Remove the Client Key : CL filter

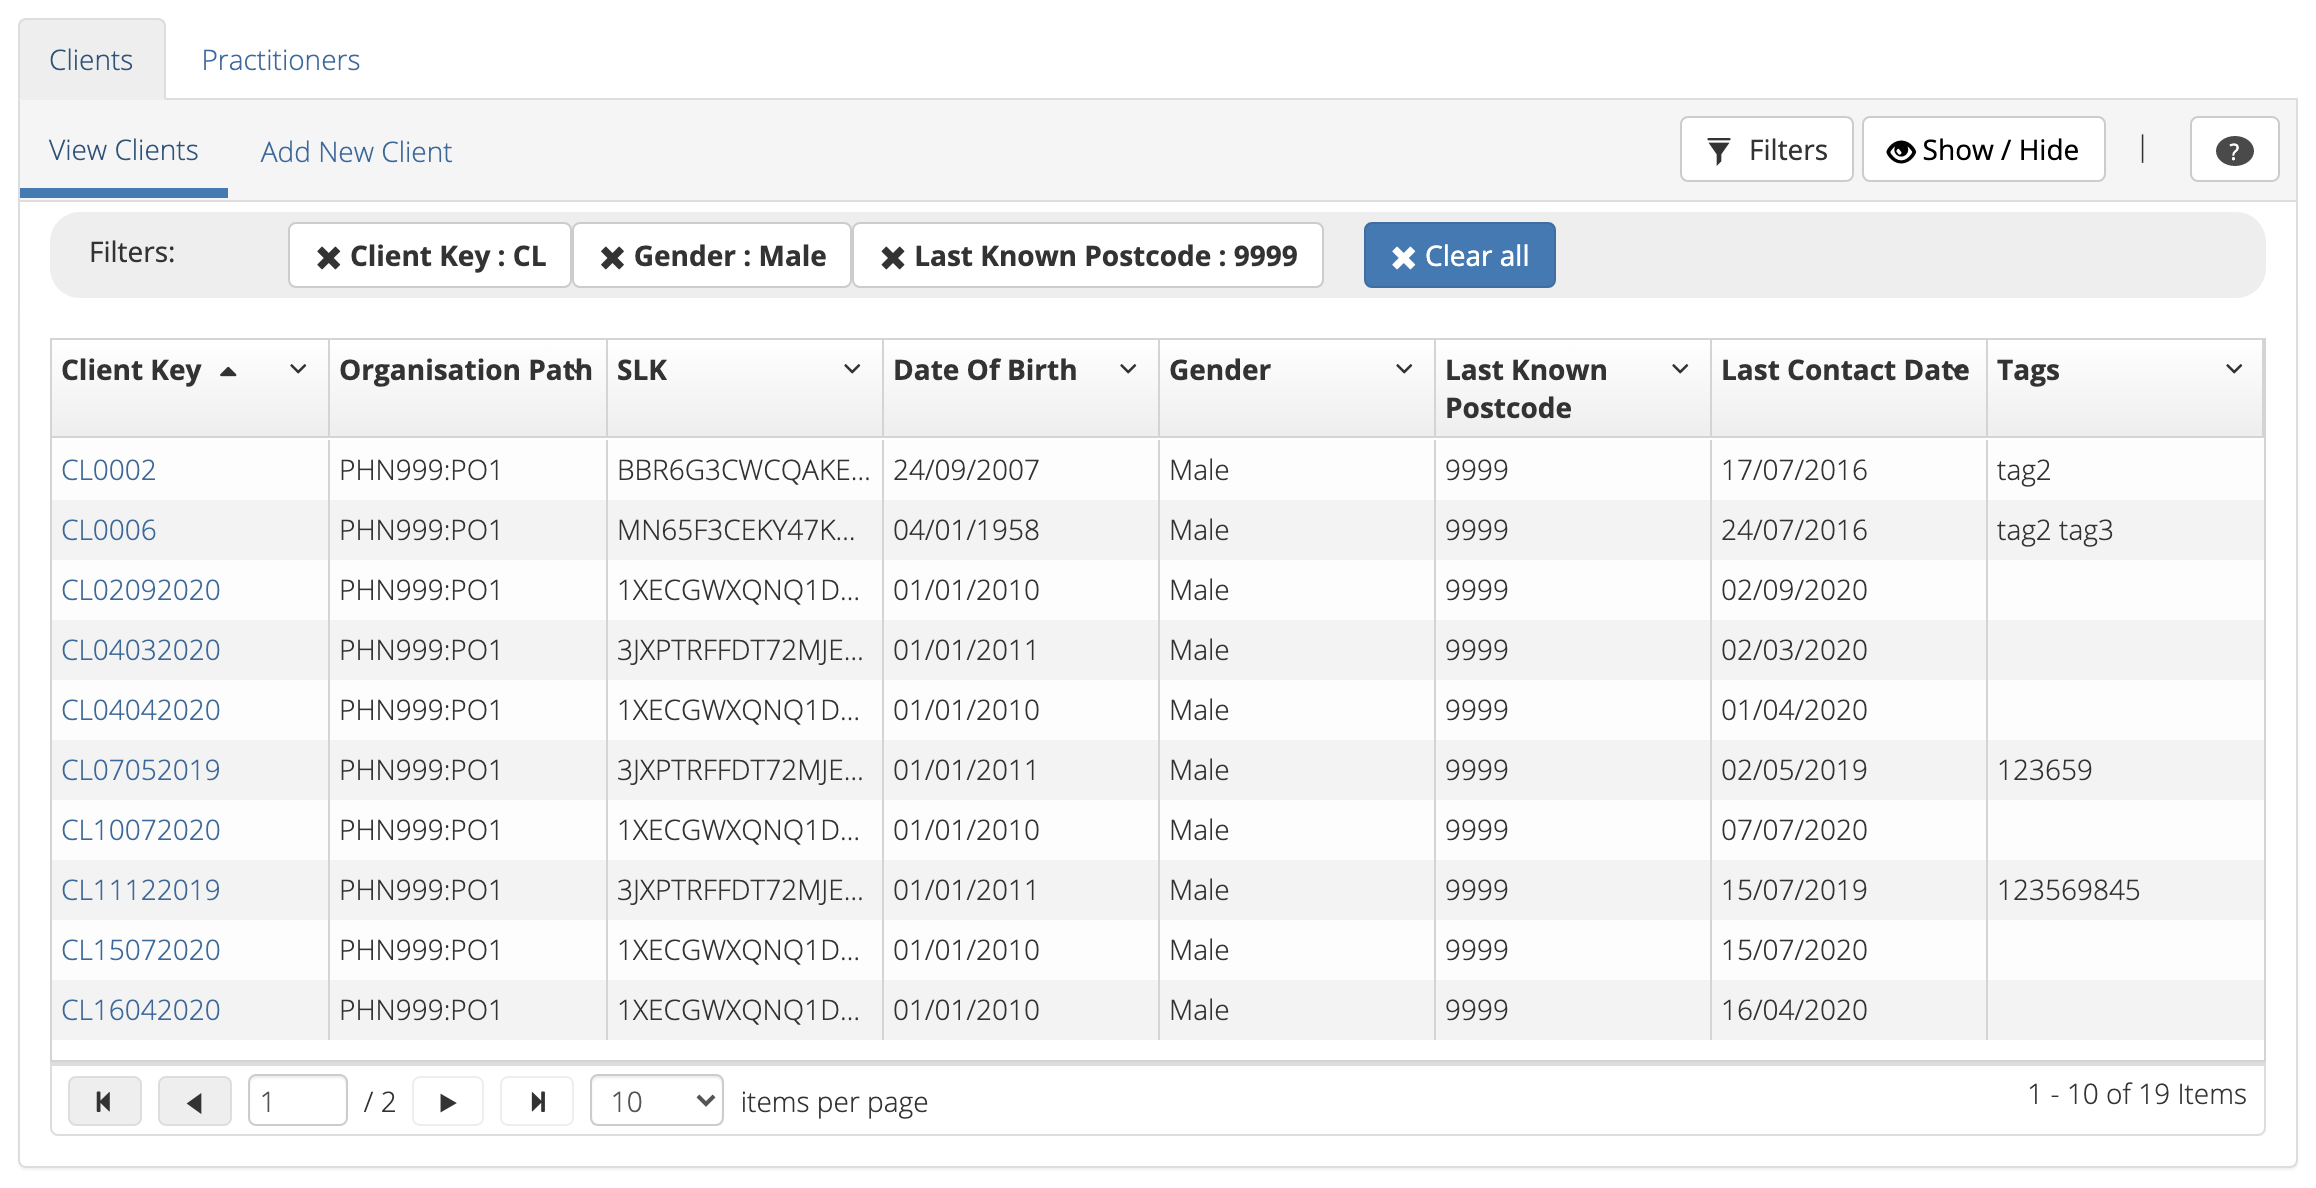click(430, 256)
